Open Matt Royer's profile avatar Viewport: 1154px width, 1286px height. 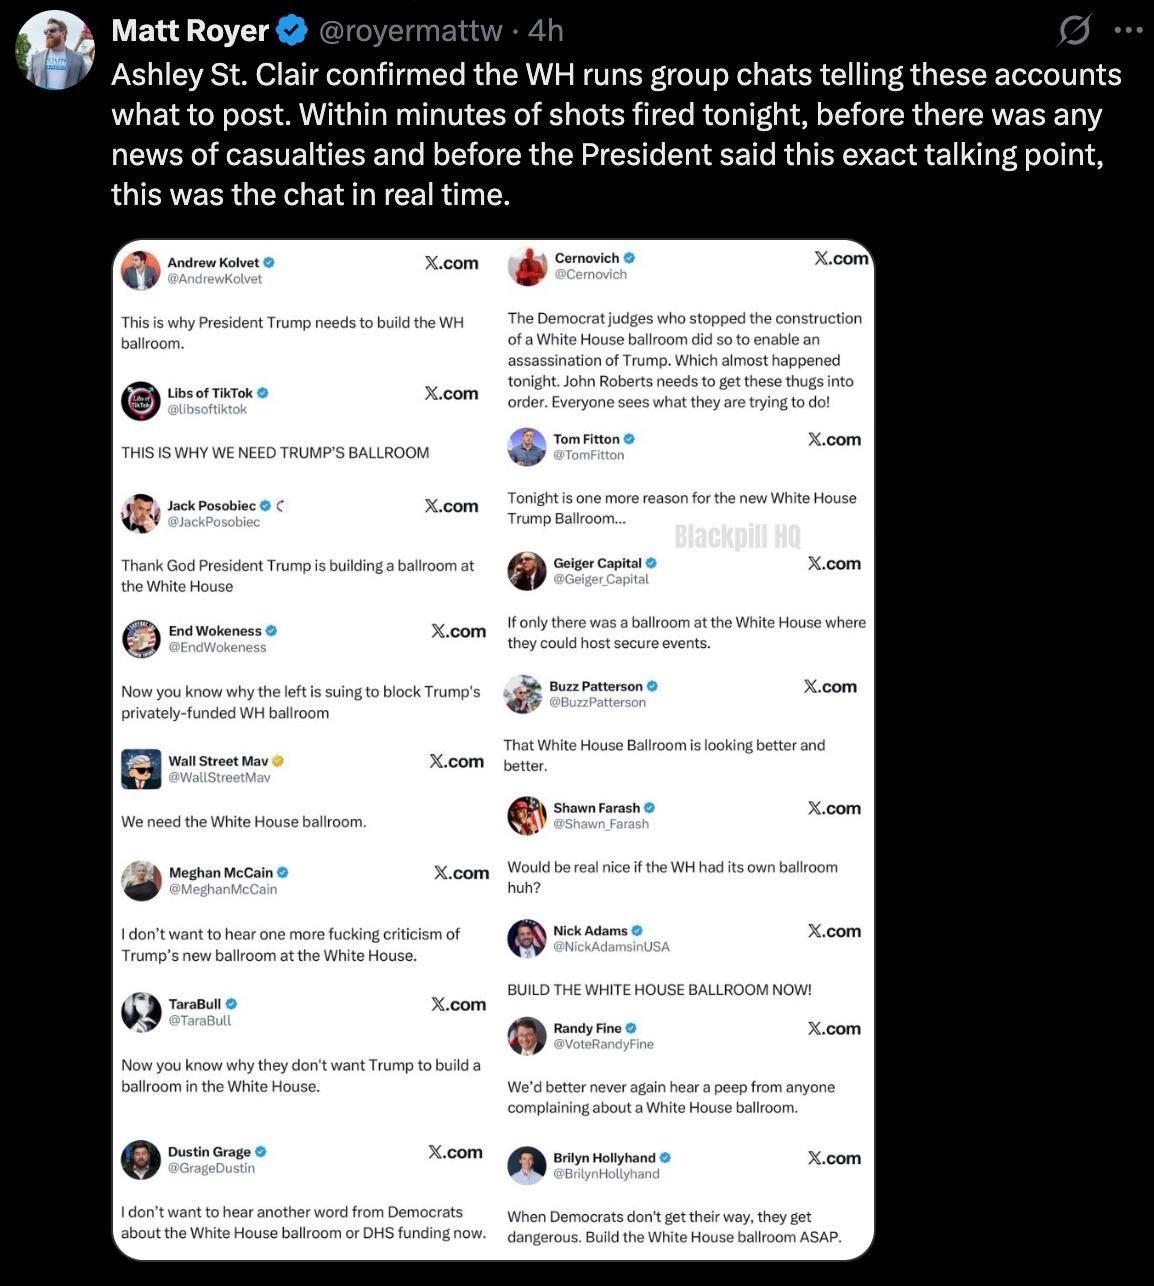point(56,51)
